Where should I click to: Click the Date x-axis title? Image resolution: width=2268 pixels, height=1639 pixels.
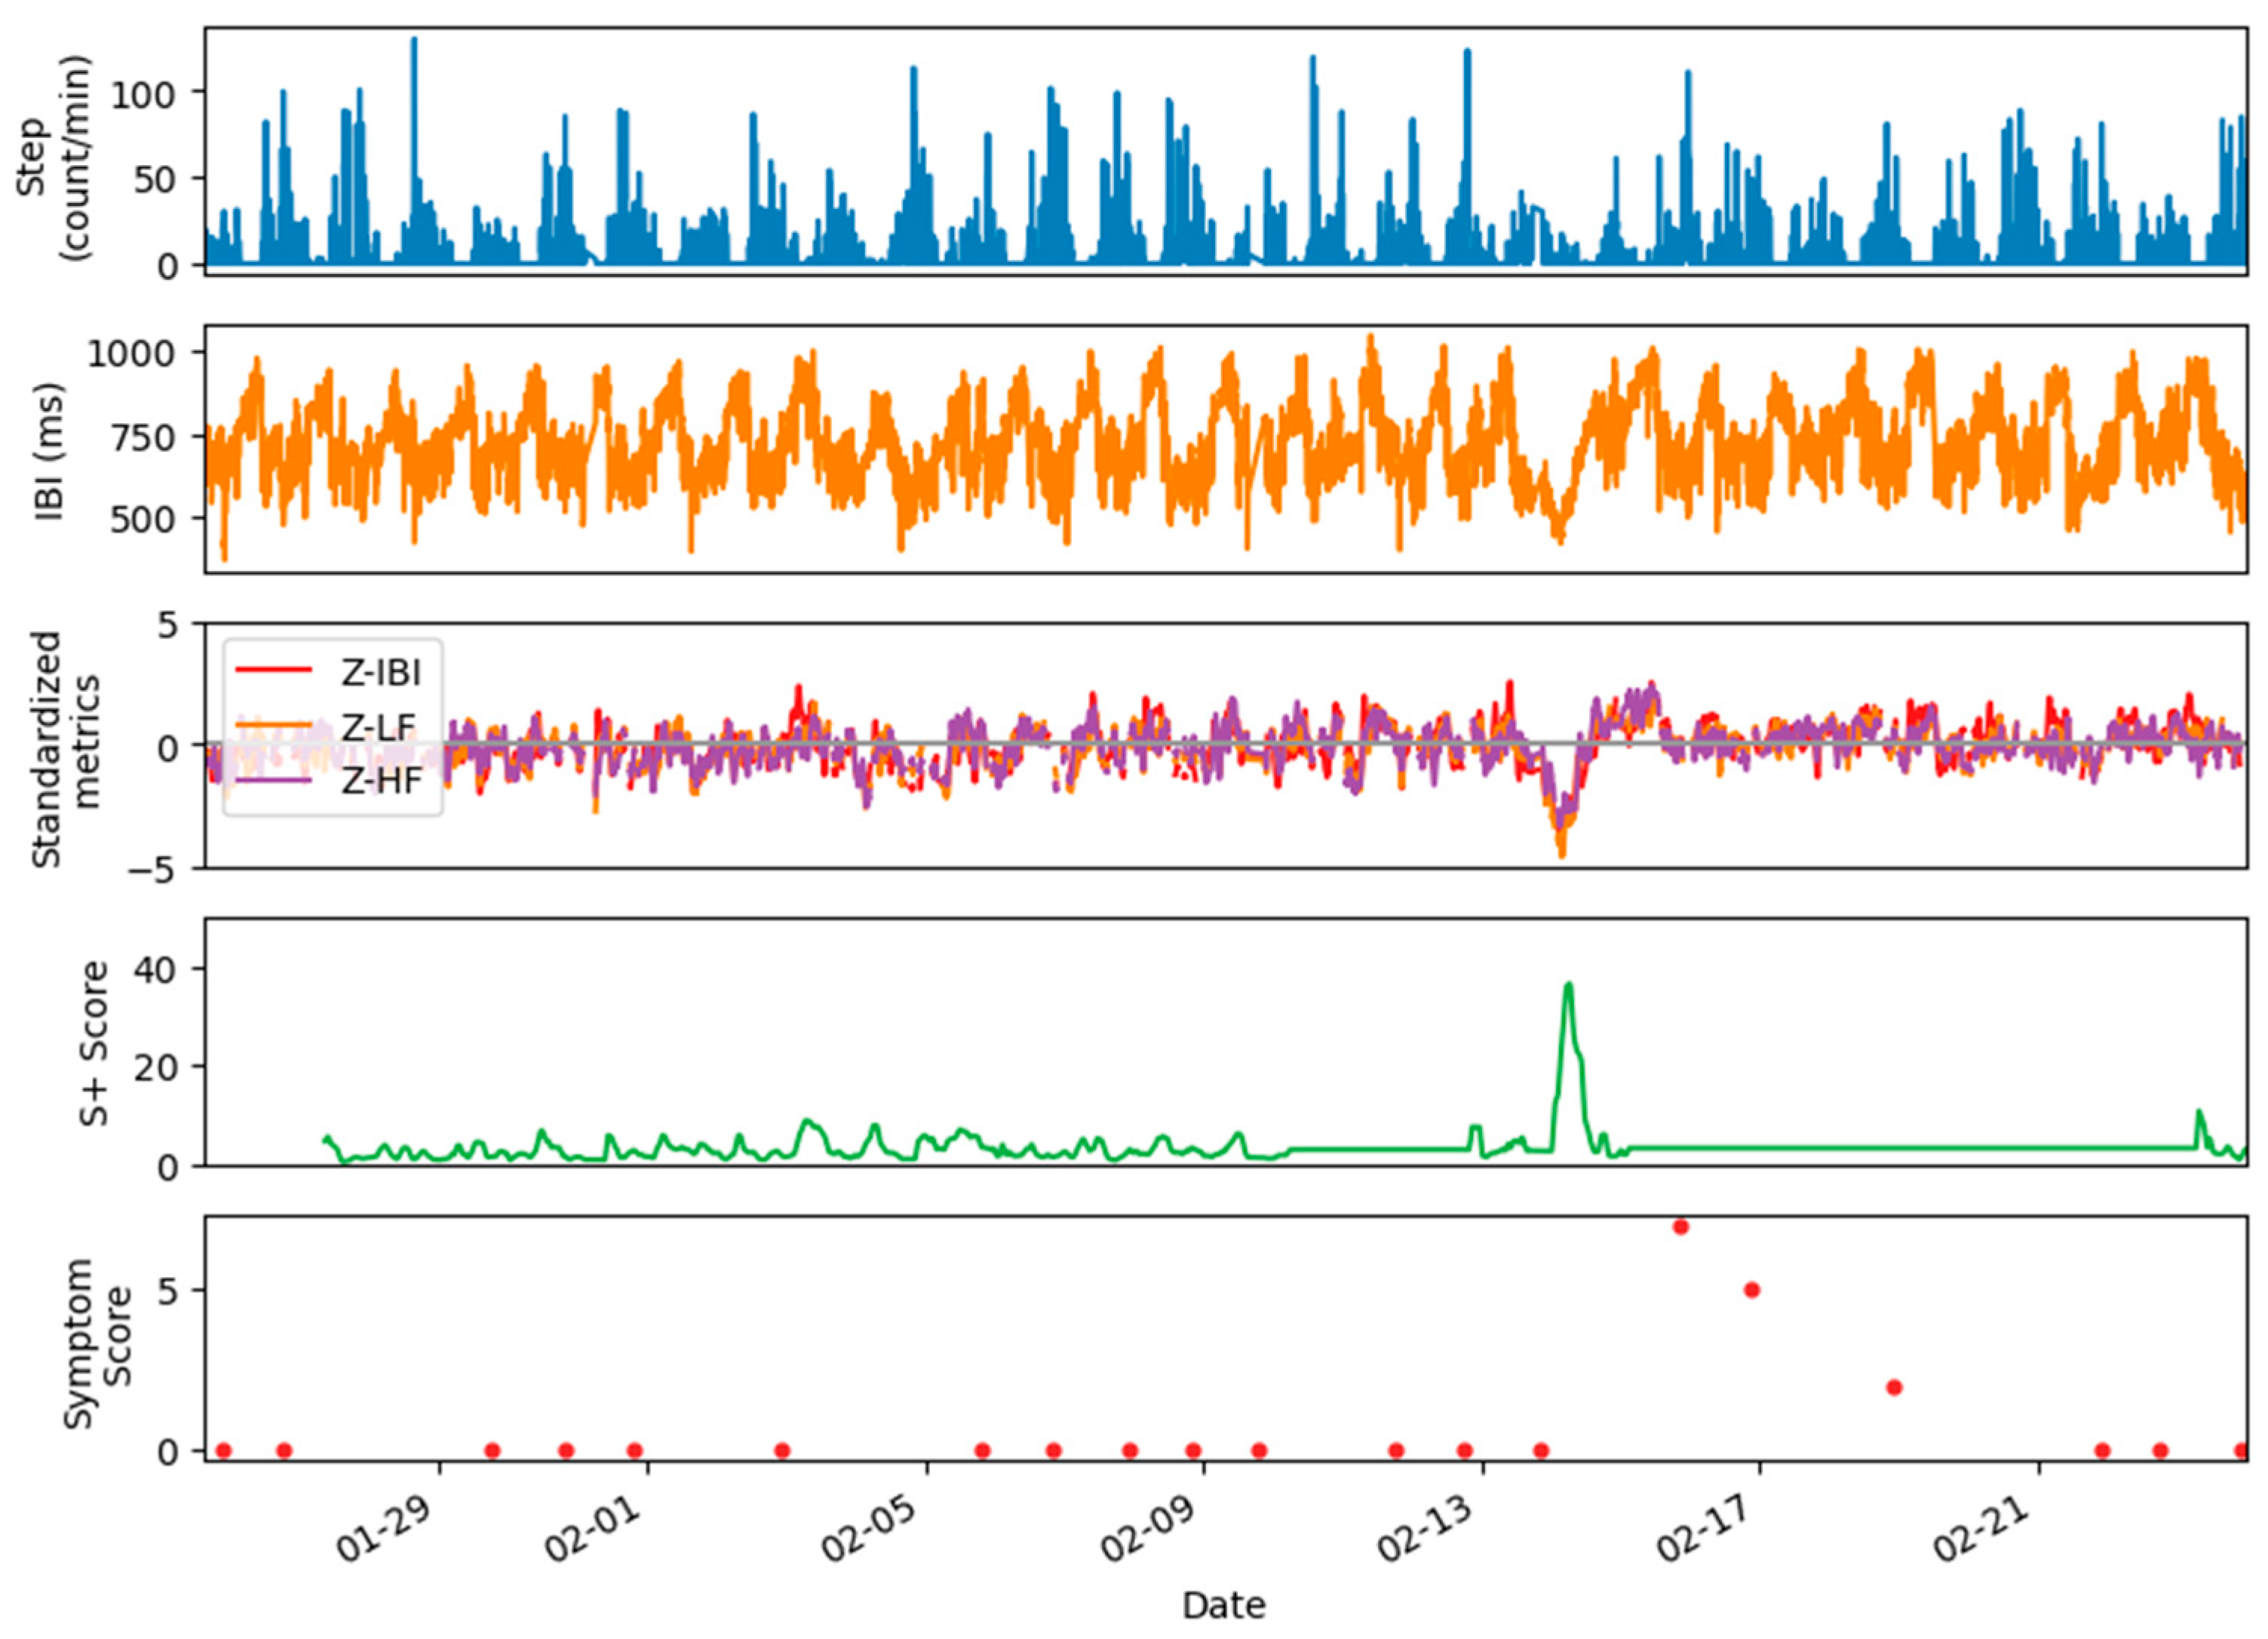point(1224,1605)
